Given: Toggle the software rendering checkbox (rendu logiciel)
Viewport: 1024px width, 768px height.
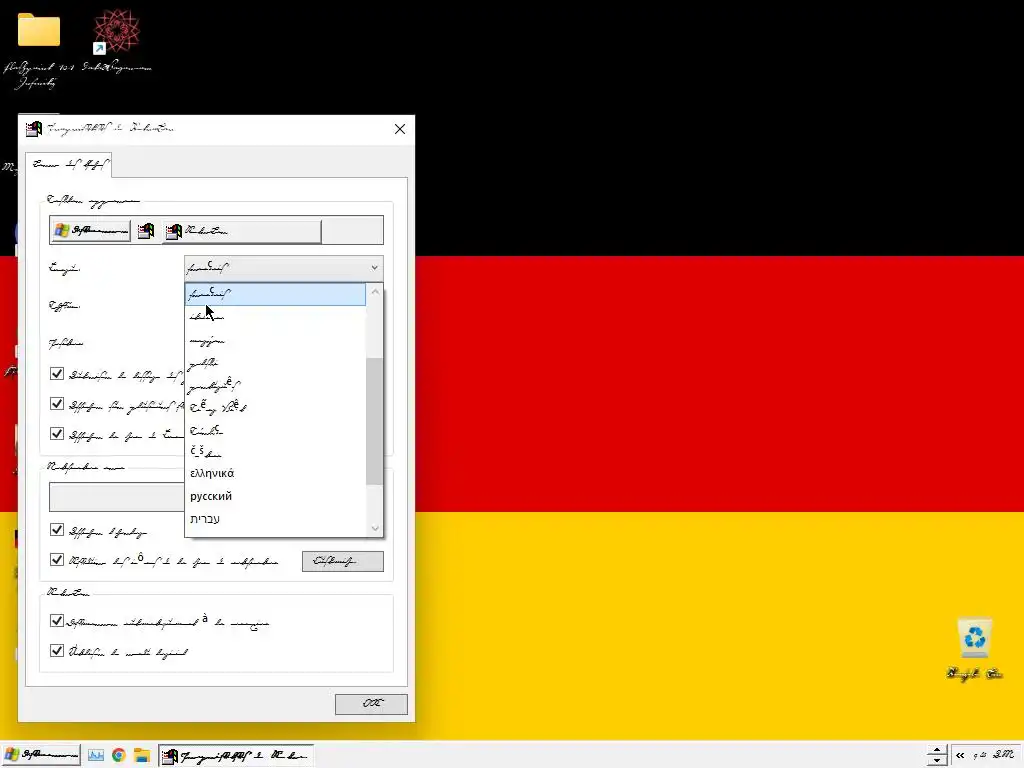Looking at the screenshot, I should click(57, 650).
